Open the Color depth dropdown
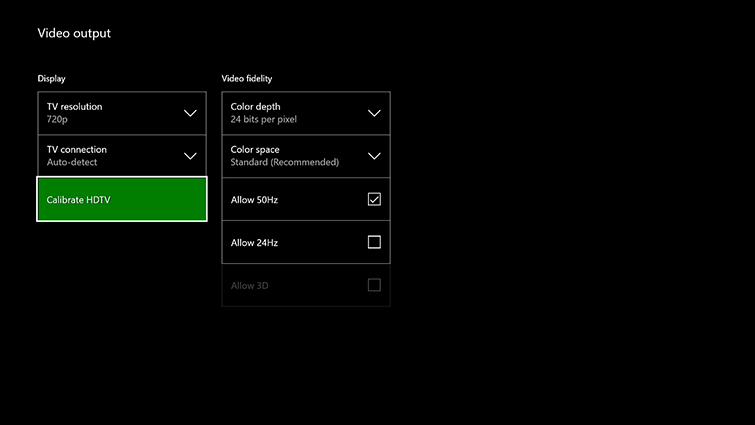Screen dimensions: 755x425 [306, 113]
